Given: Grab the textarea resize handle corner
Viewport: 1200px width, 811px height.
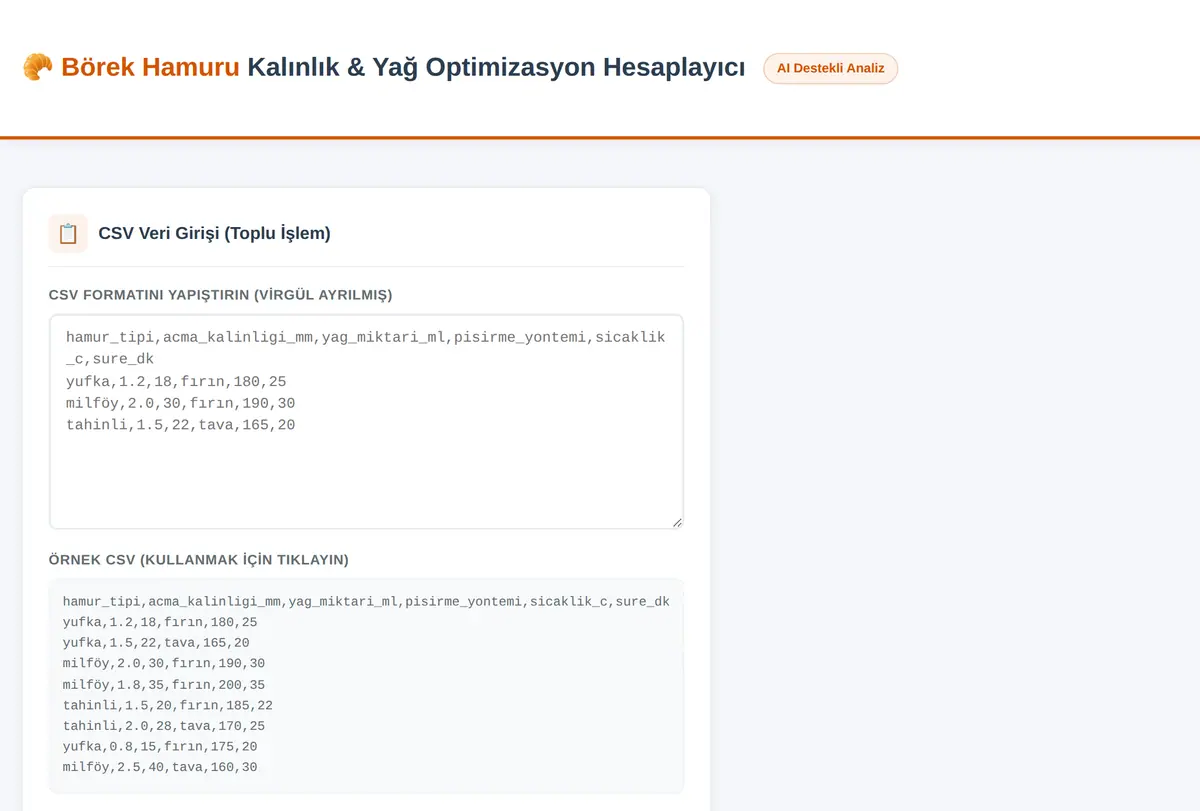Looking at the screenshot, I should (x=676, y=521).
